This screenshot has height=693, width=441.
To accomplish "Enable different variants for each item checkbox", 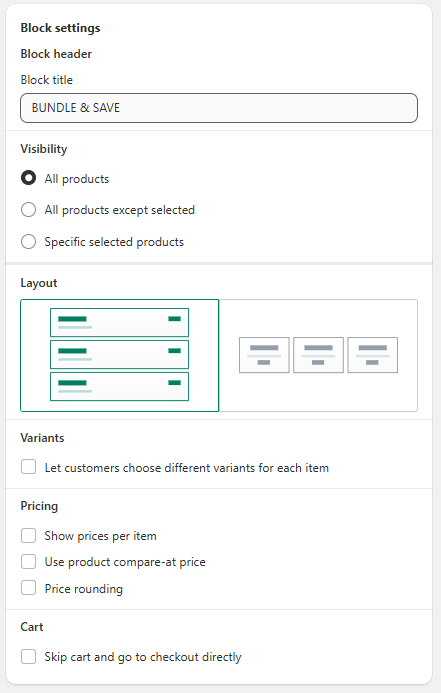I will (x=28, y=467).
